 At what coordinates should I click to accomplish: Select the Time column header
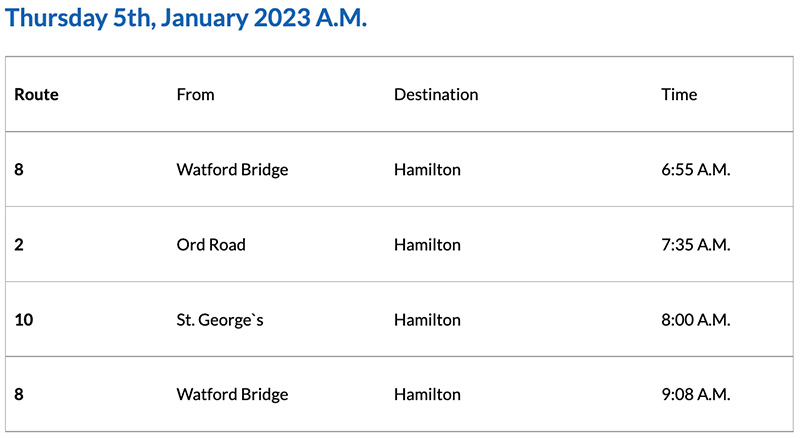pyautogui.click(x=679, y=95)
